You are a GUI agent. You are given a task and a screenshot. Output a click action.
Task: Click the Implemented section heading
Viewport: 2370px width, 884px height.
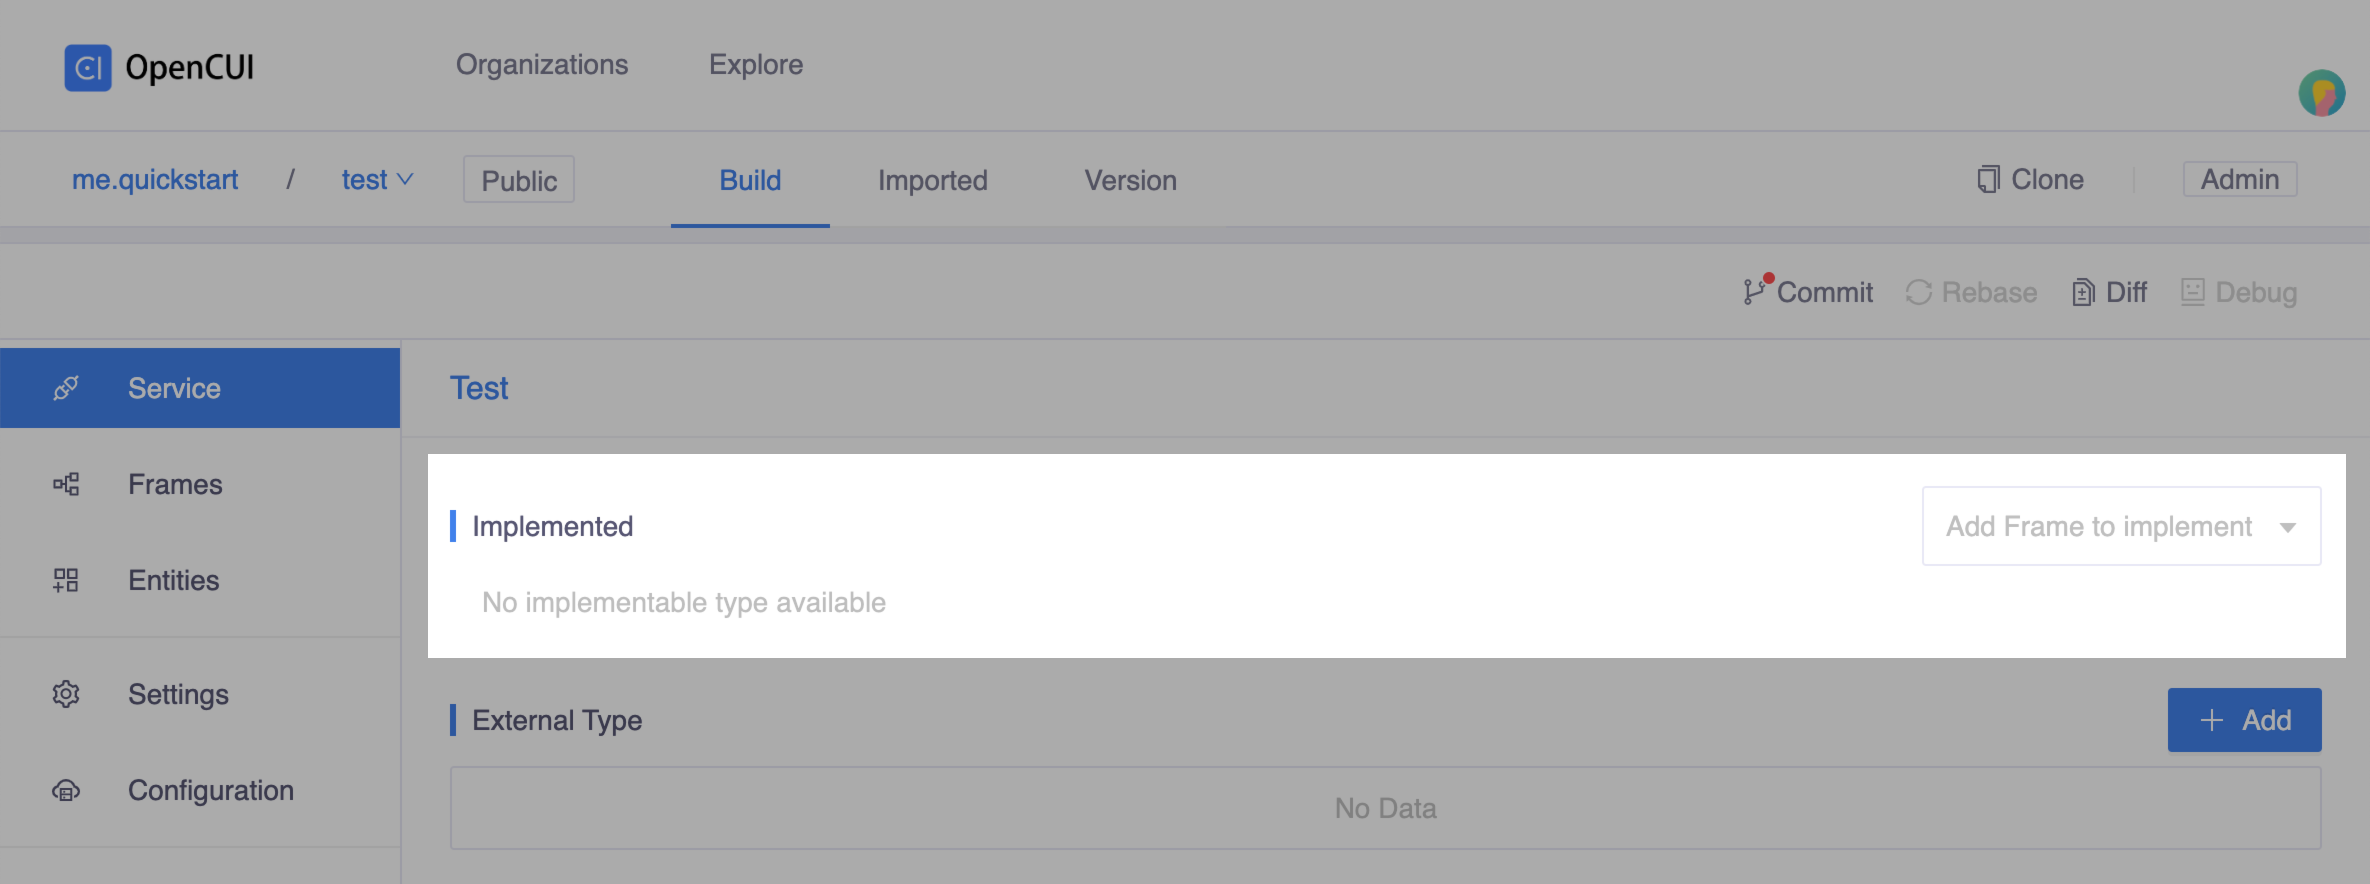(x=552, y=526)
